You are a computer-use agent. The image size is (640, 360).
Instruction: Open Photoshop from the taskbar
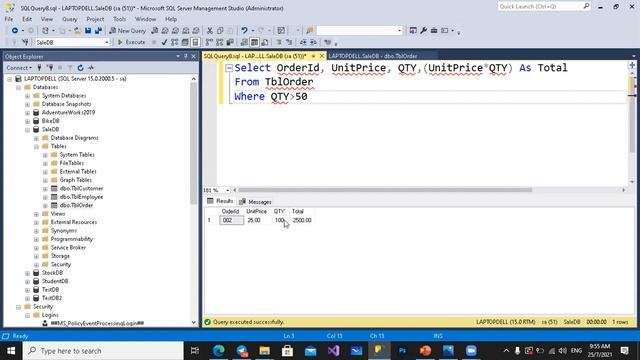tap(402, 351)
